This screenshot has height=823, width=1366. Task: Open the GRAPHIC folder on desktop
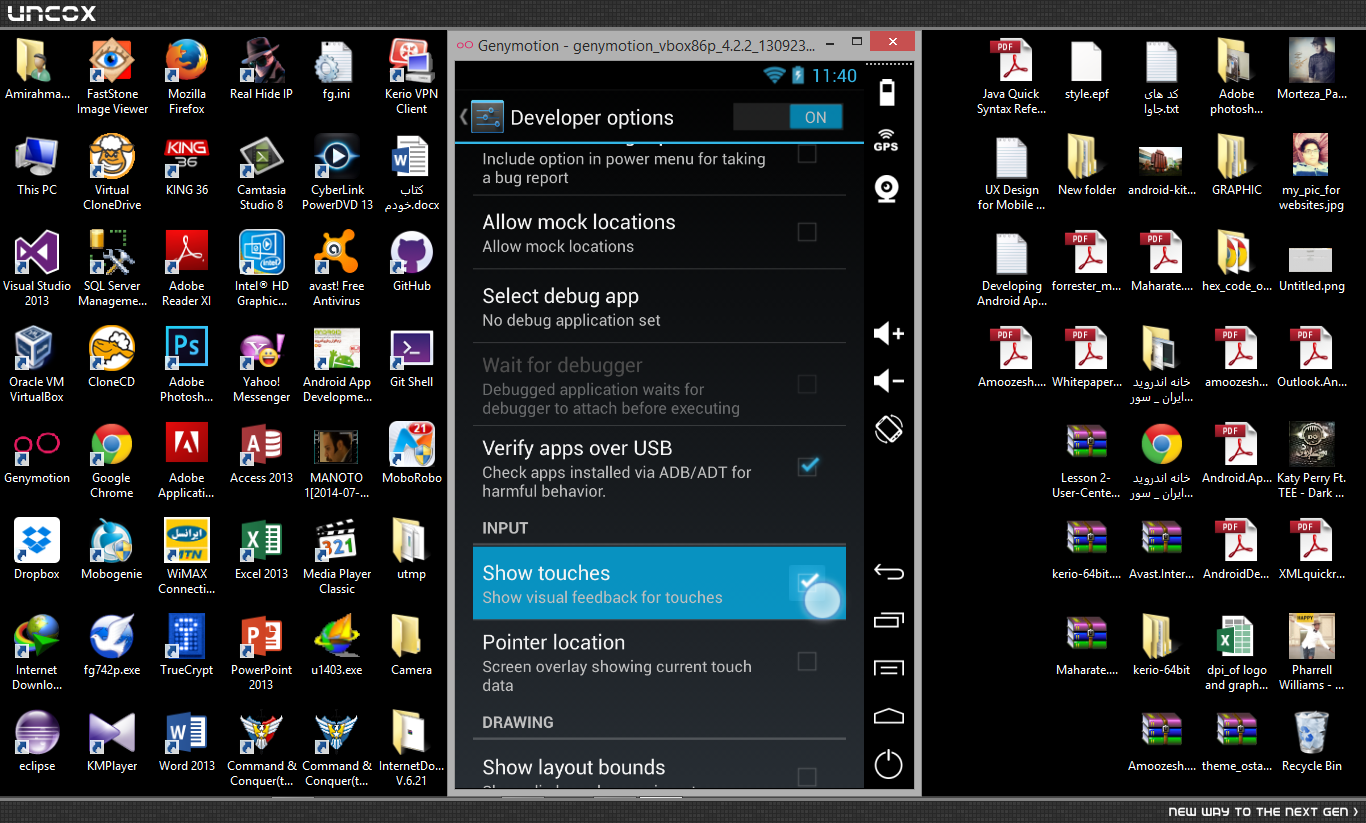point(1237,158)
